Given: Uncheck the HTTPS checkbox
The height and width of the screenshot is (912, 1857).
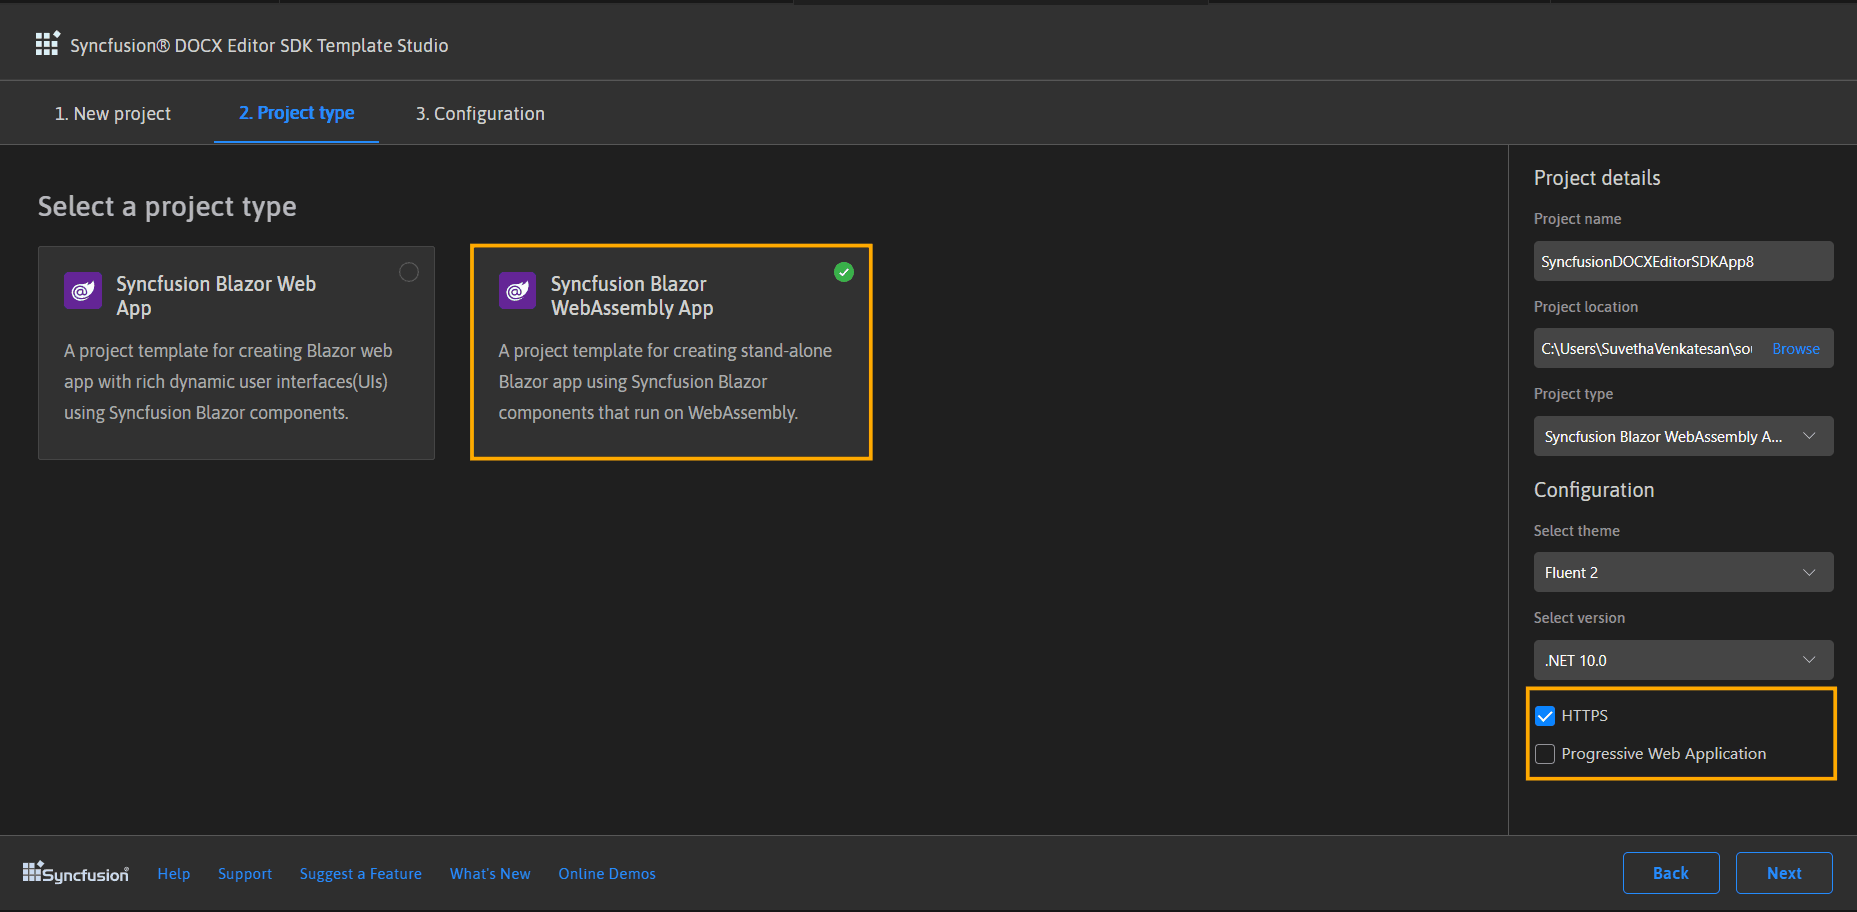Looking at the screenshot, I should point(1545,716).
